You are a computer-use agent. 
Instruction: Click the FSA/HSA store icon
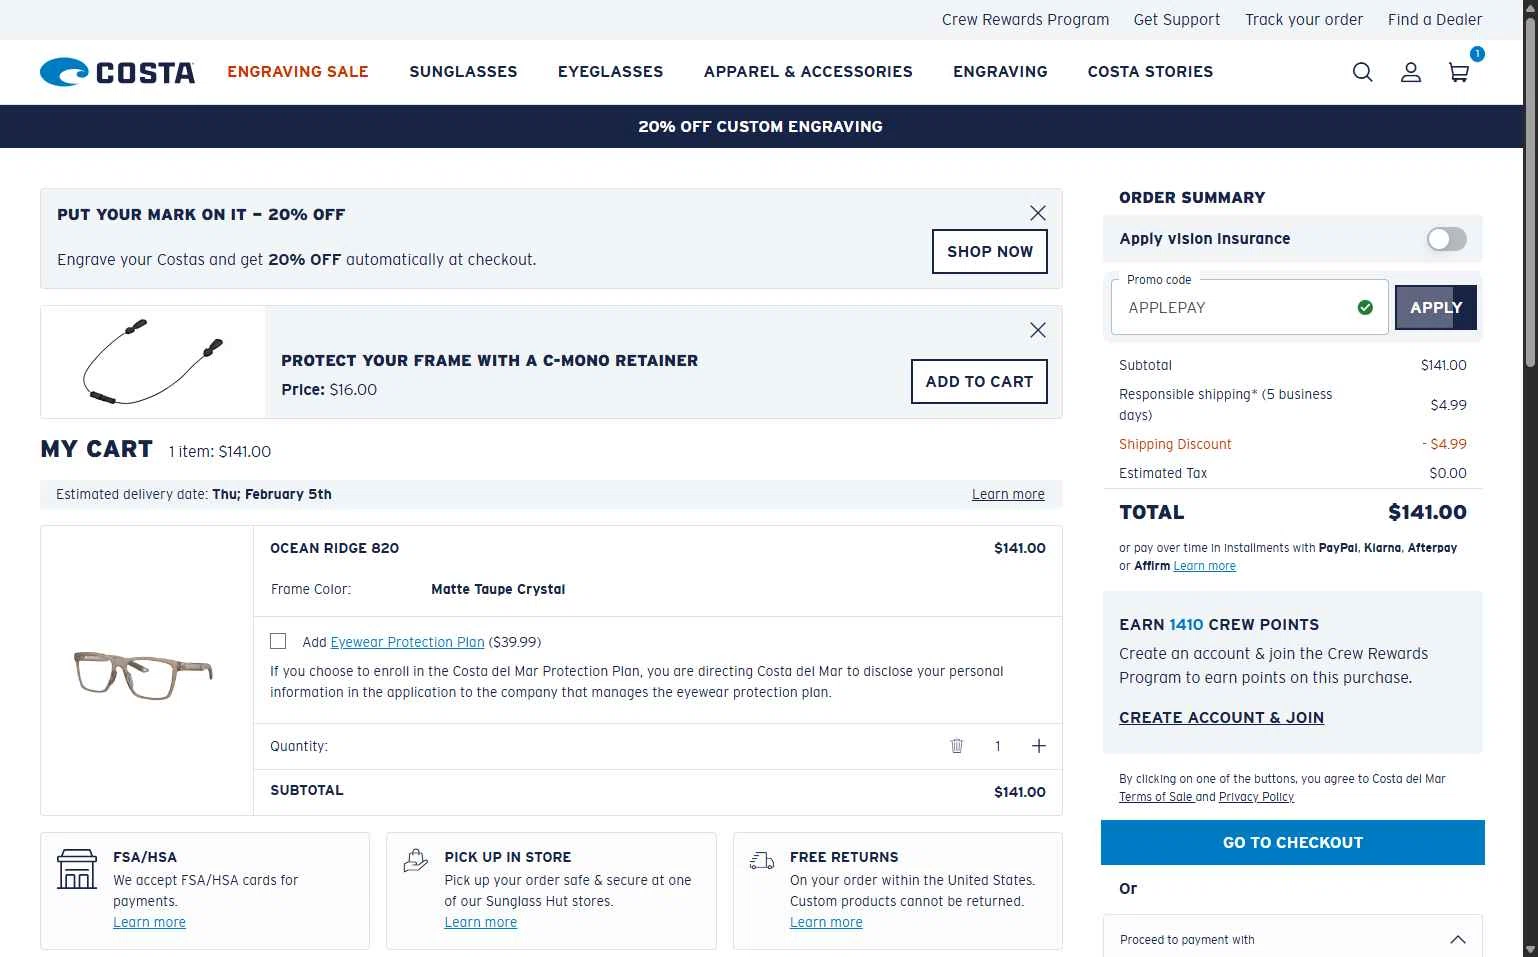pos(77,869)
